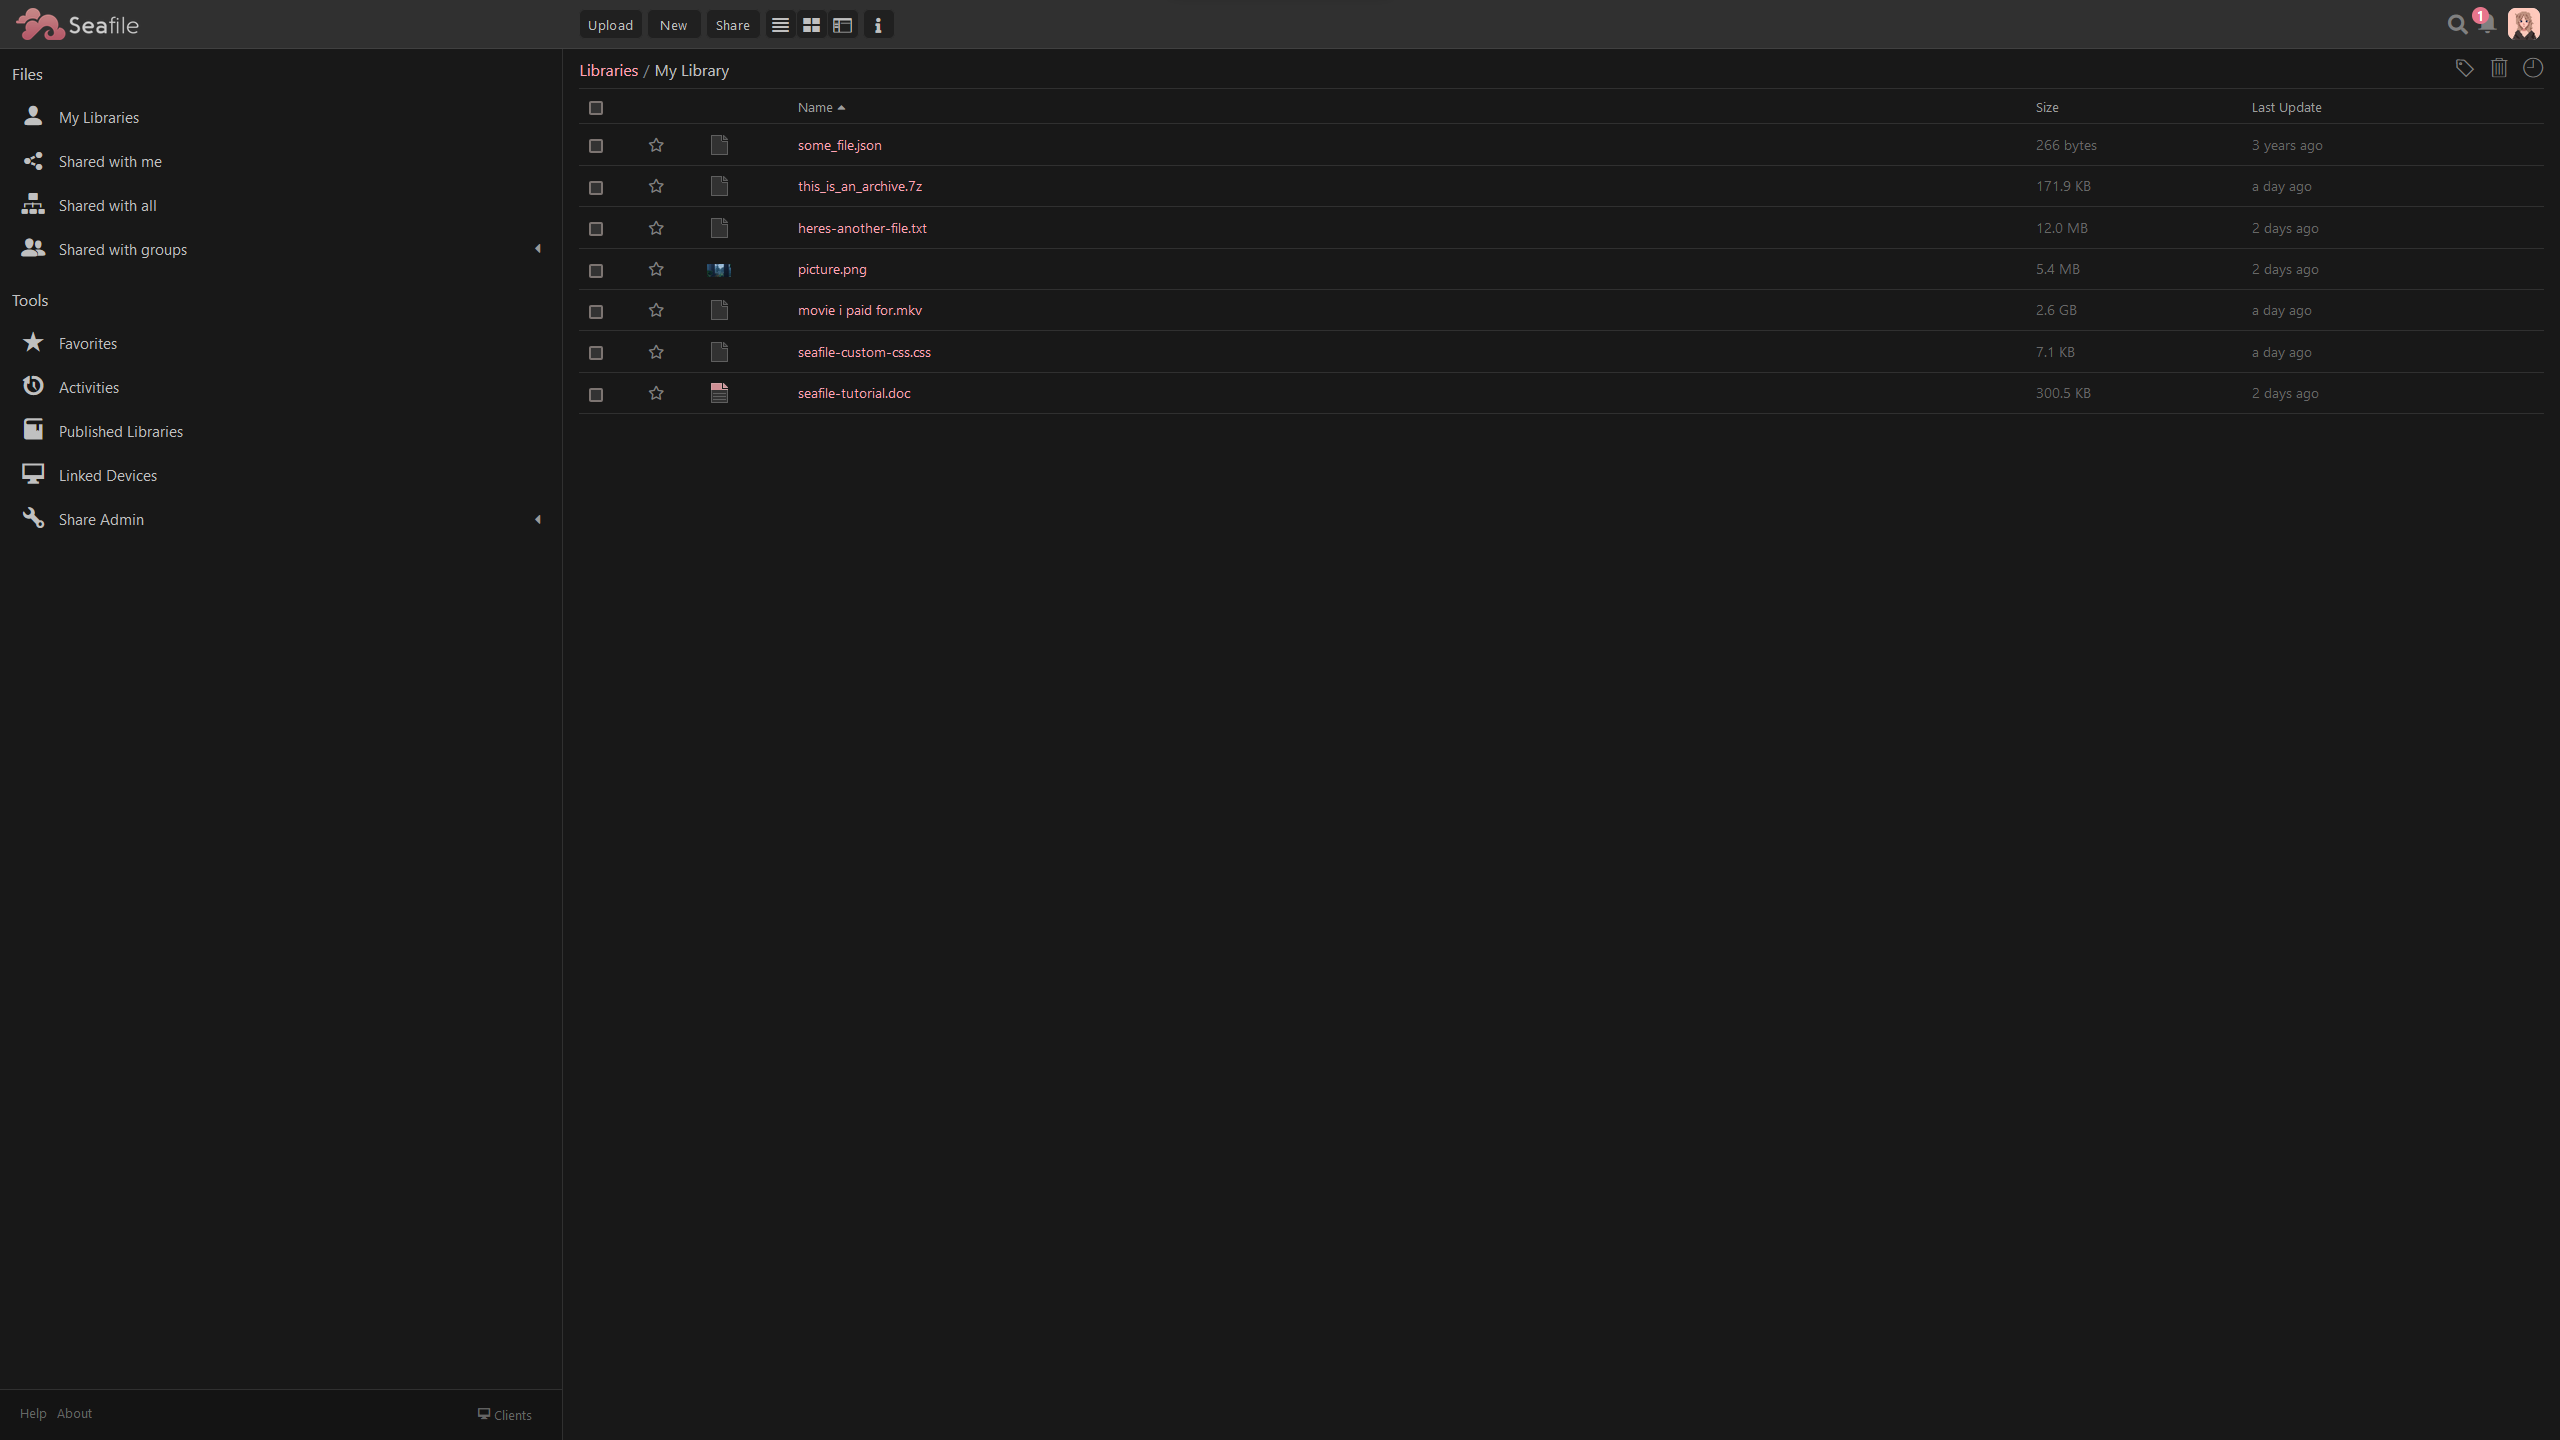Open search with the magnifier icon
The image size is (2560, 1440).
pos(2457,25)
